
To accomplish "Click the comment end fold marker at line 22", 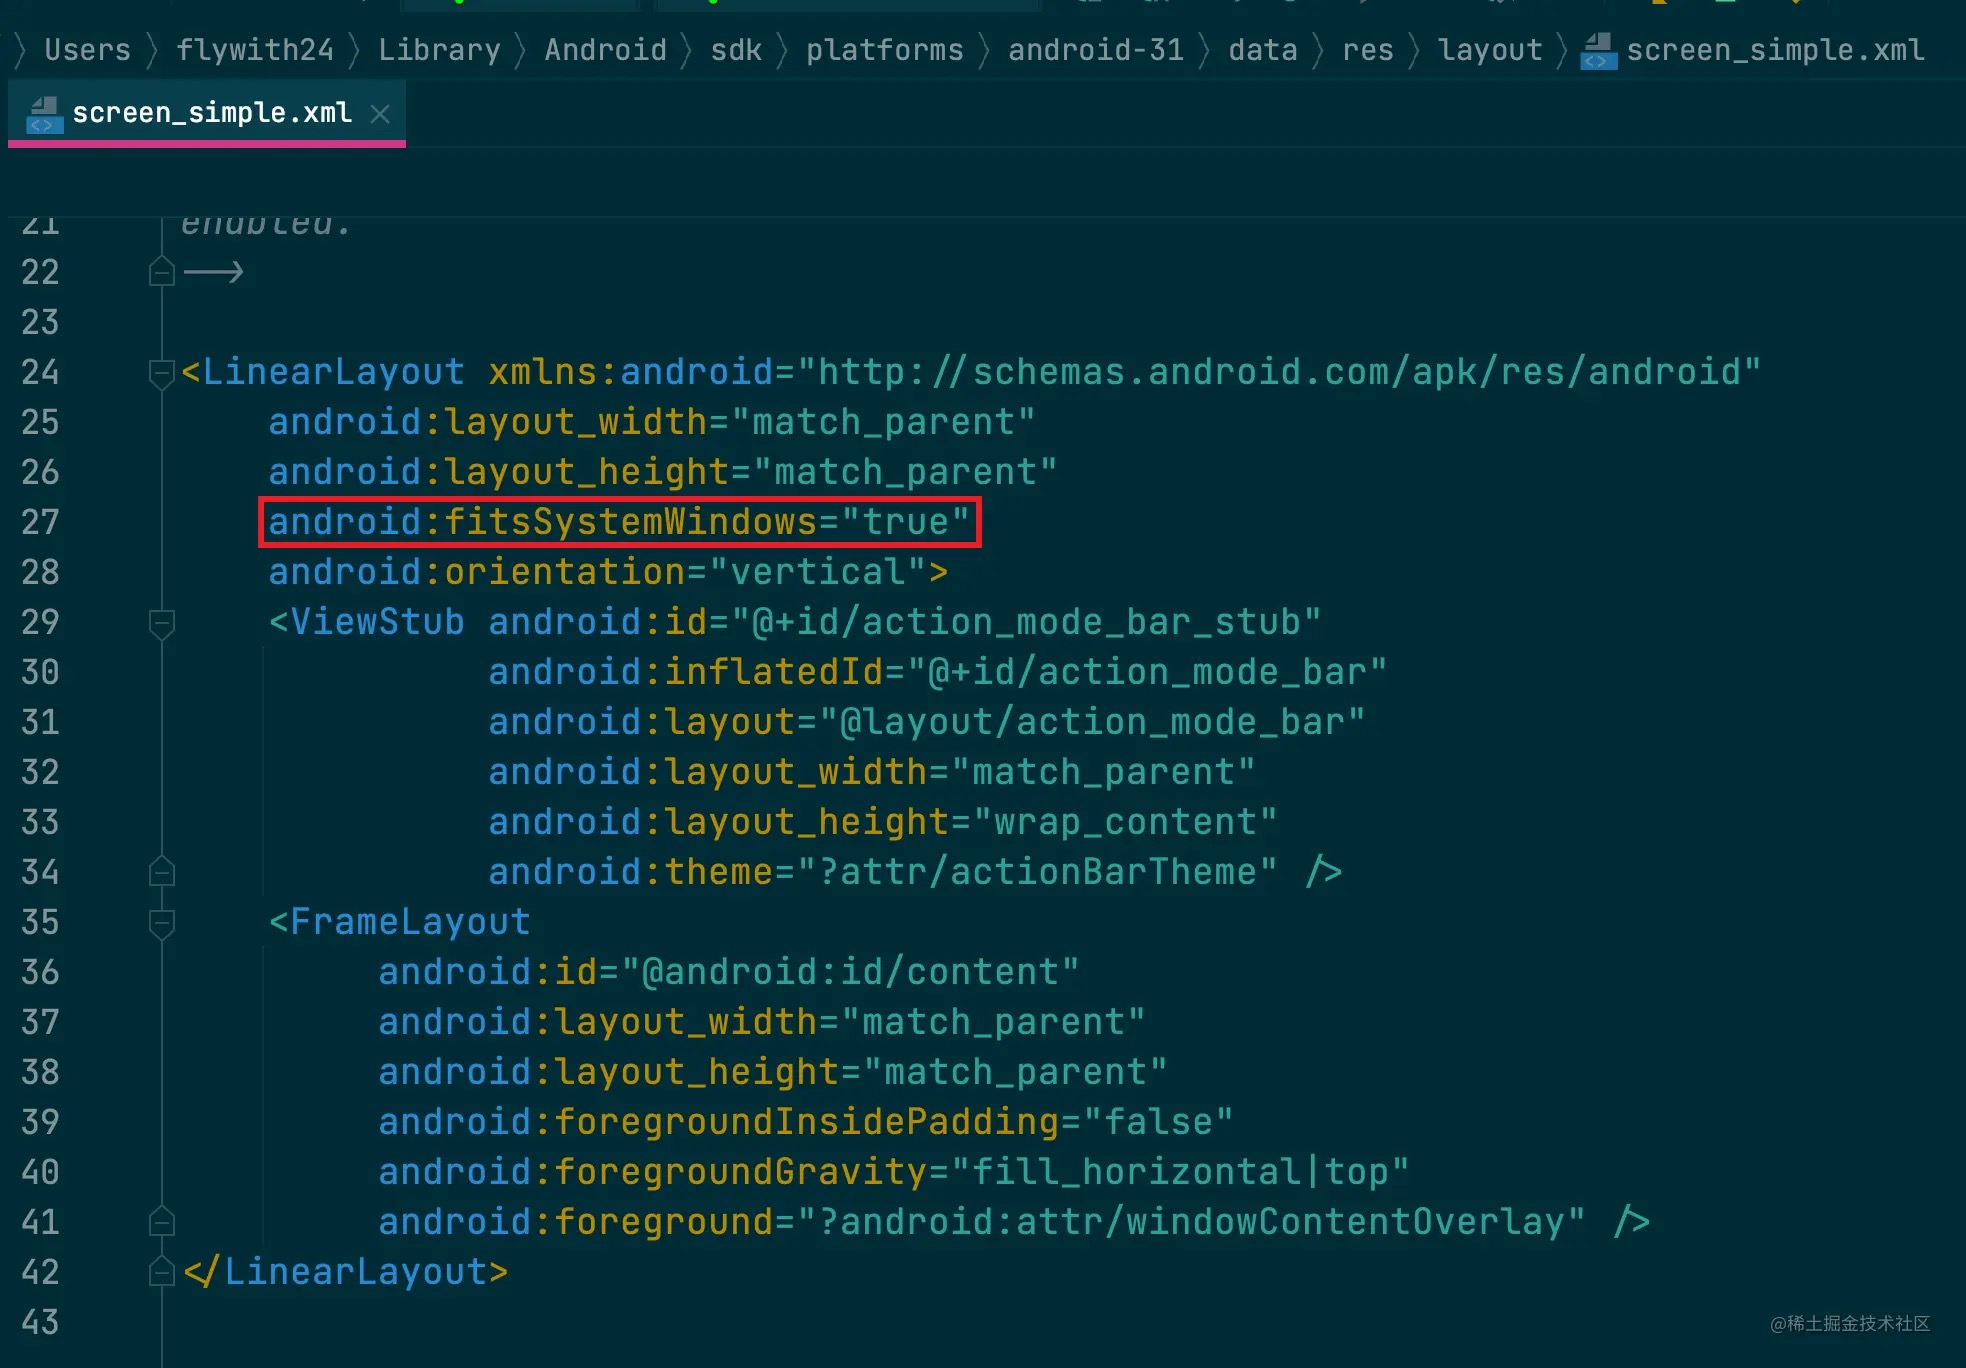I will click(x=161, y=272).
